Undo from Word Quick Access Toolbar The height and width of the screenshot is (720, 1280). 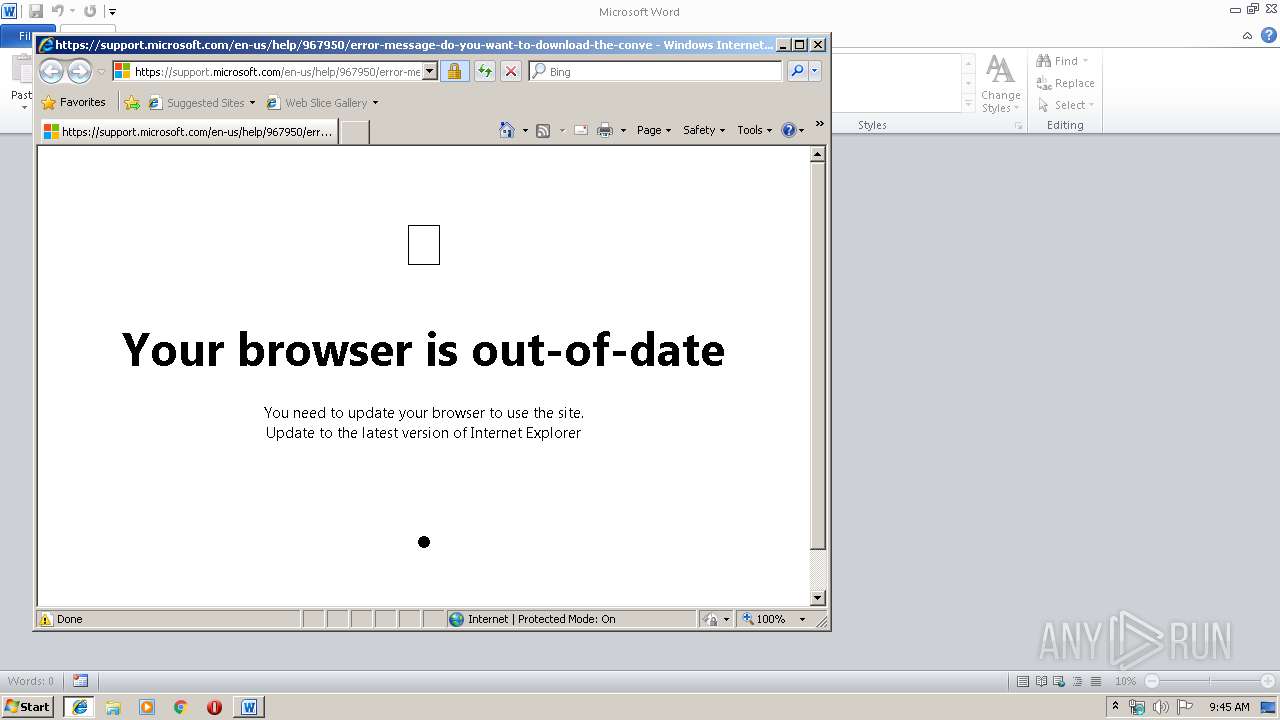[x=58, y=11]
